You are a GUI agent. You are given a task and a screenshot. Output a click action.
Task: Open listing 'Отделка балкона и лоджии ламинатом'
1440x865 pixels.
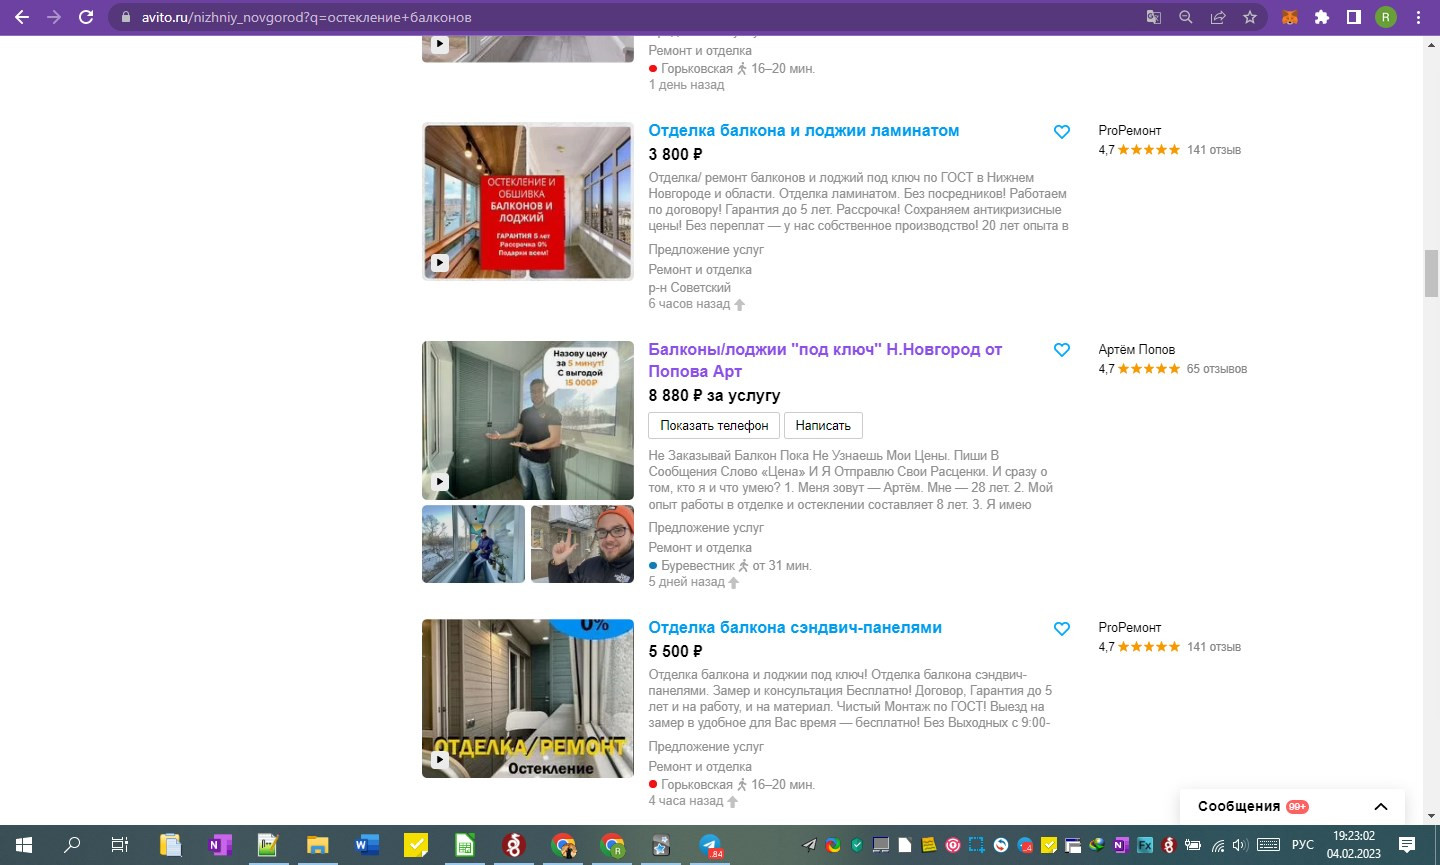point(804,131)
